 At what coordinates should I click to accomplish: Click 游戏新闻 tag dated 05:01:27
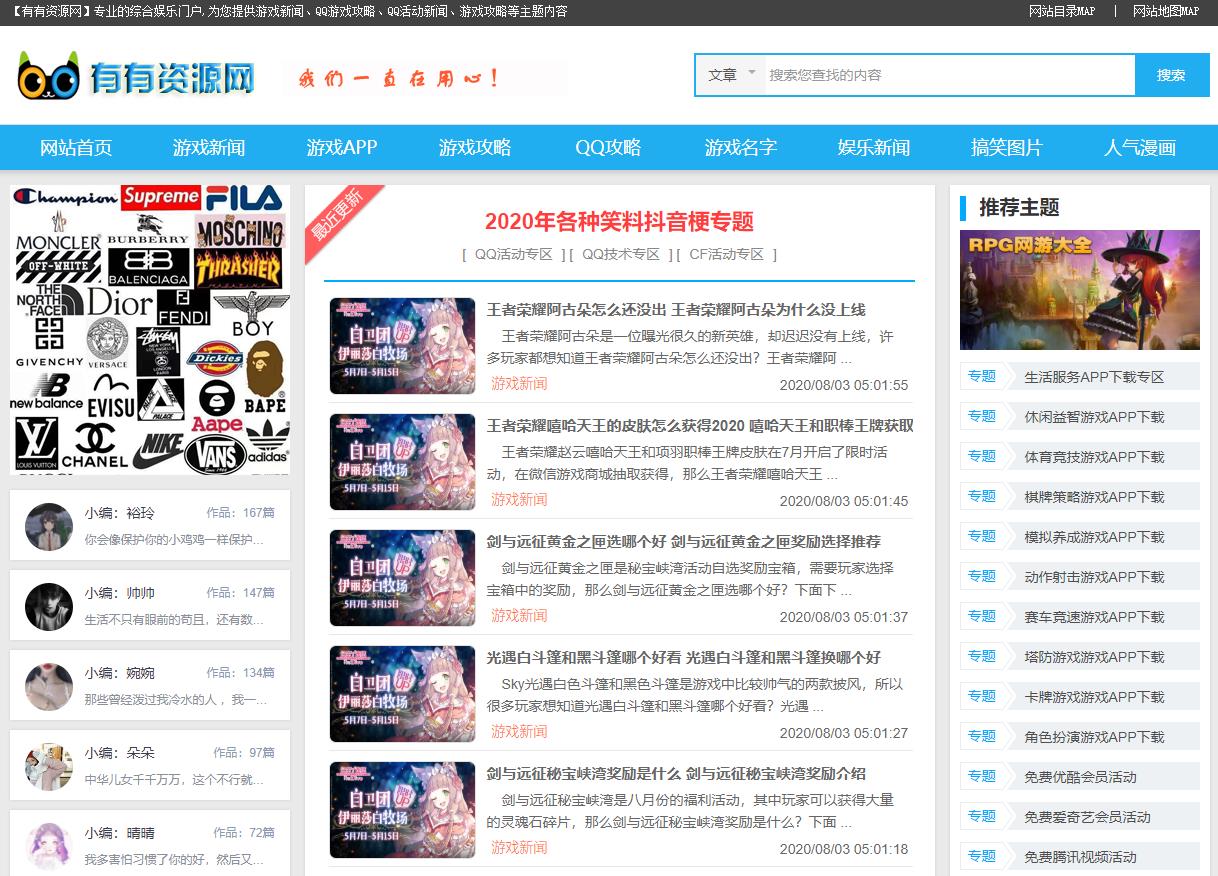coord(519,732)
